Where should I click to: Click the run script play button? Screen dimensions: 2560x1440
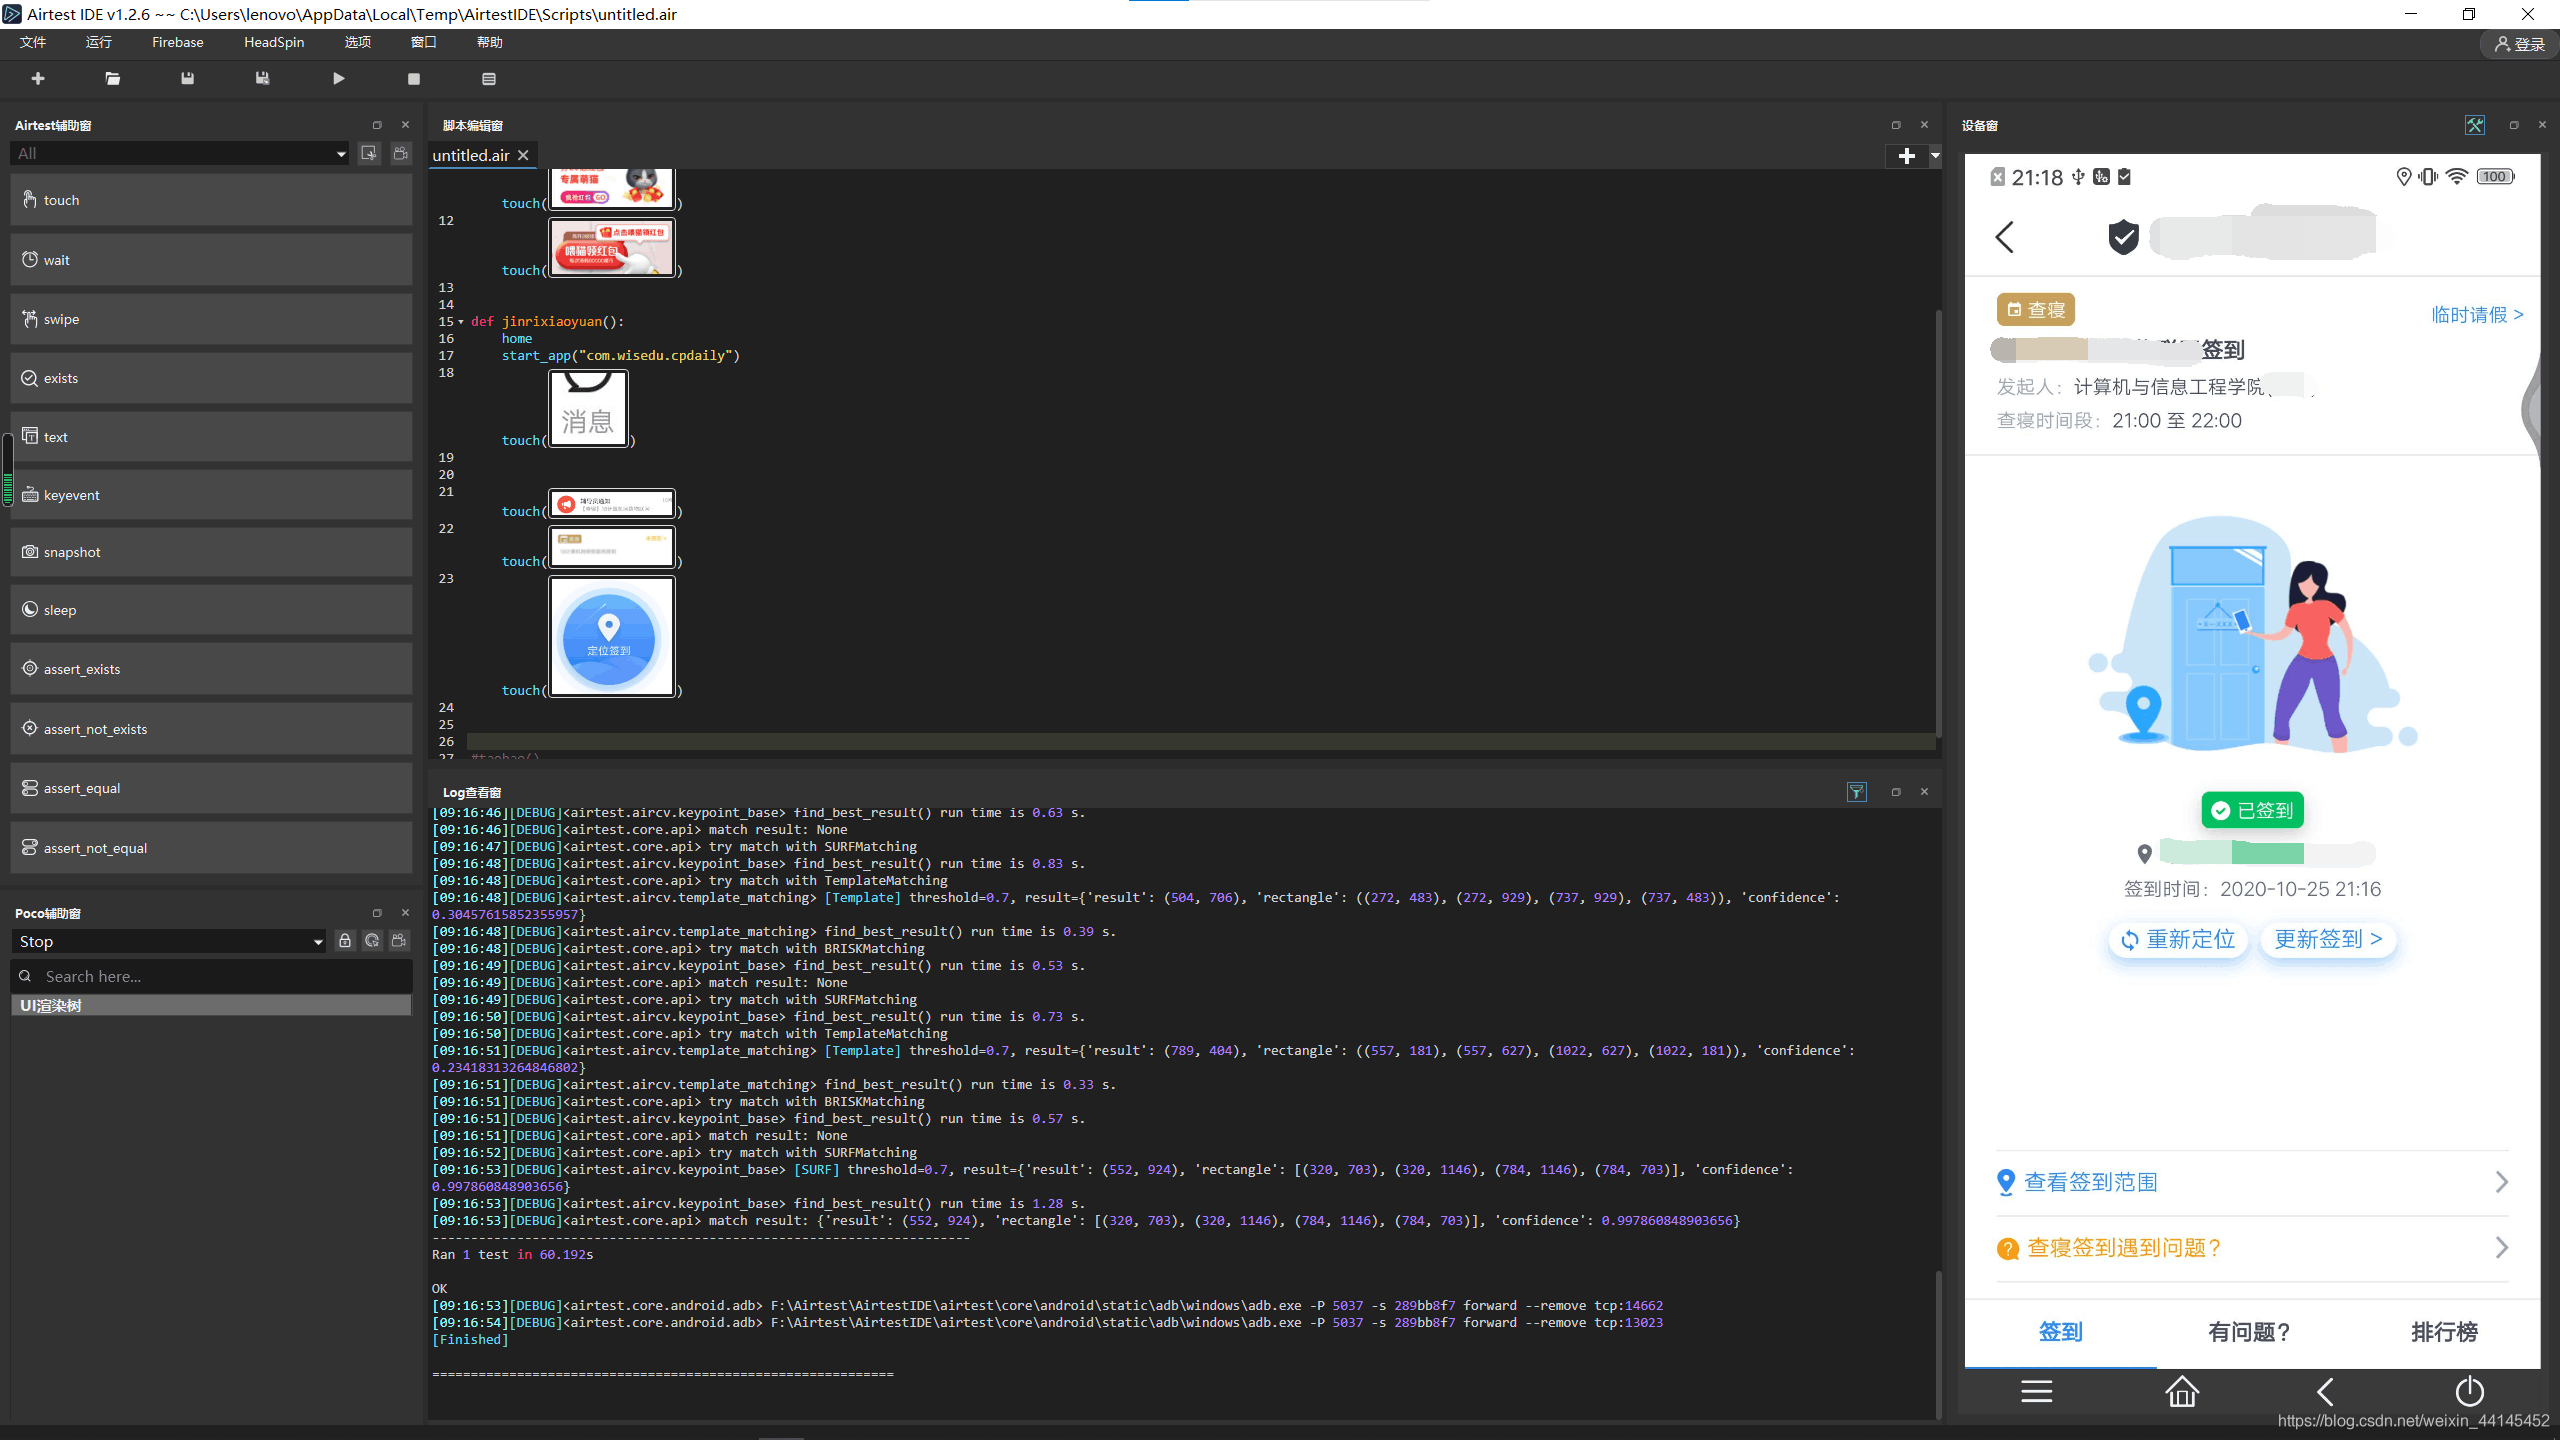pos(339,77)
